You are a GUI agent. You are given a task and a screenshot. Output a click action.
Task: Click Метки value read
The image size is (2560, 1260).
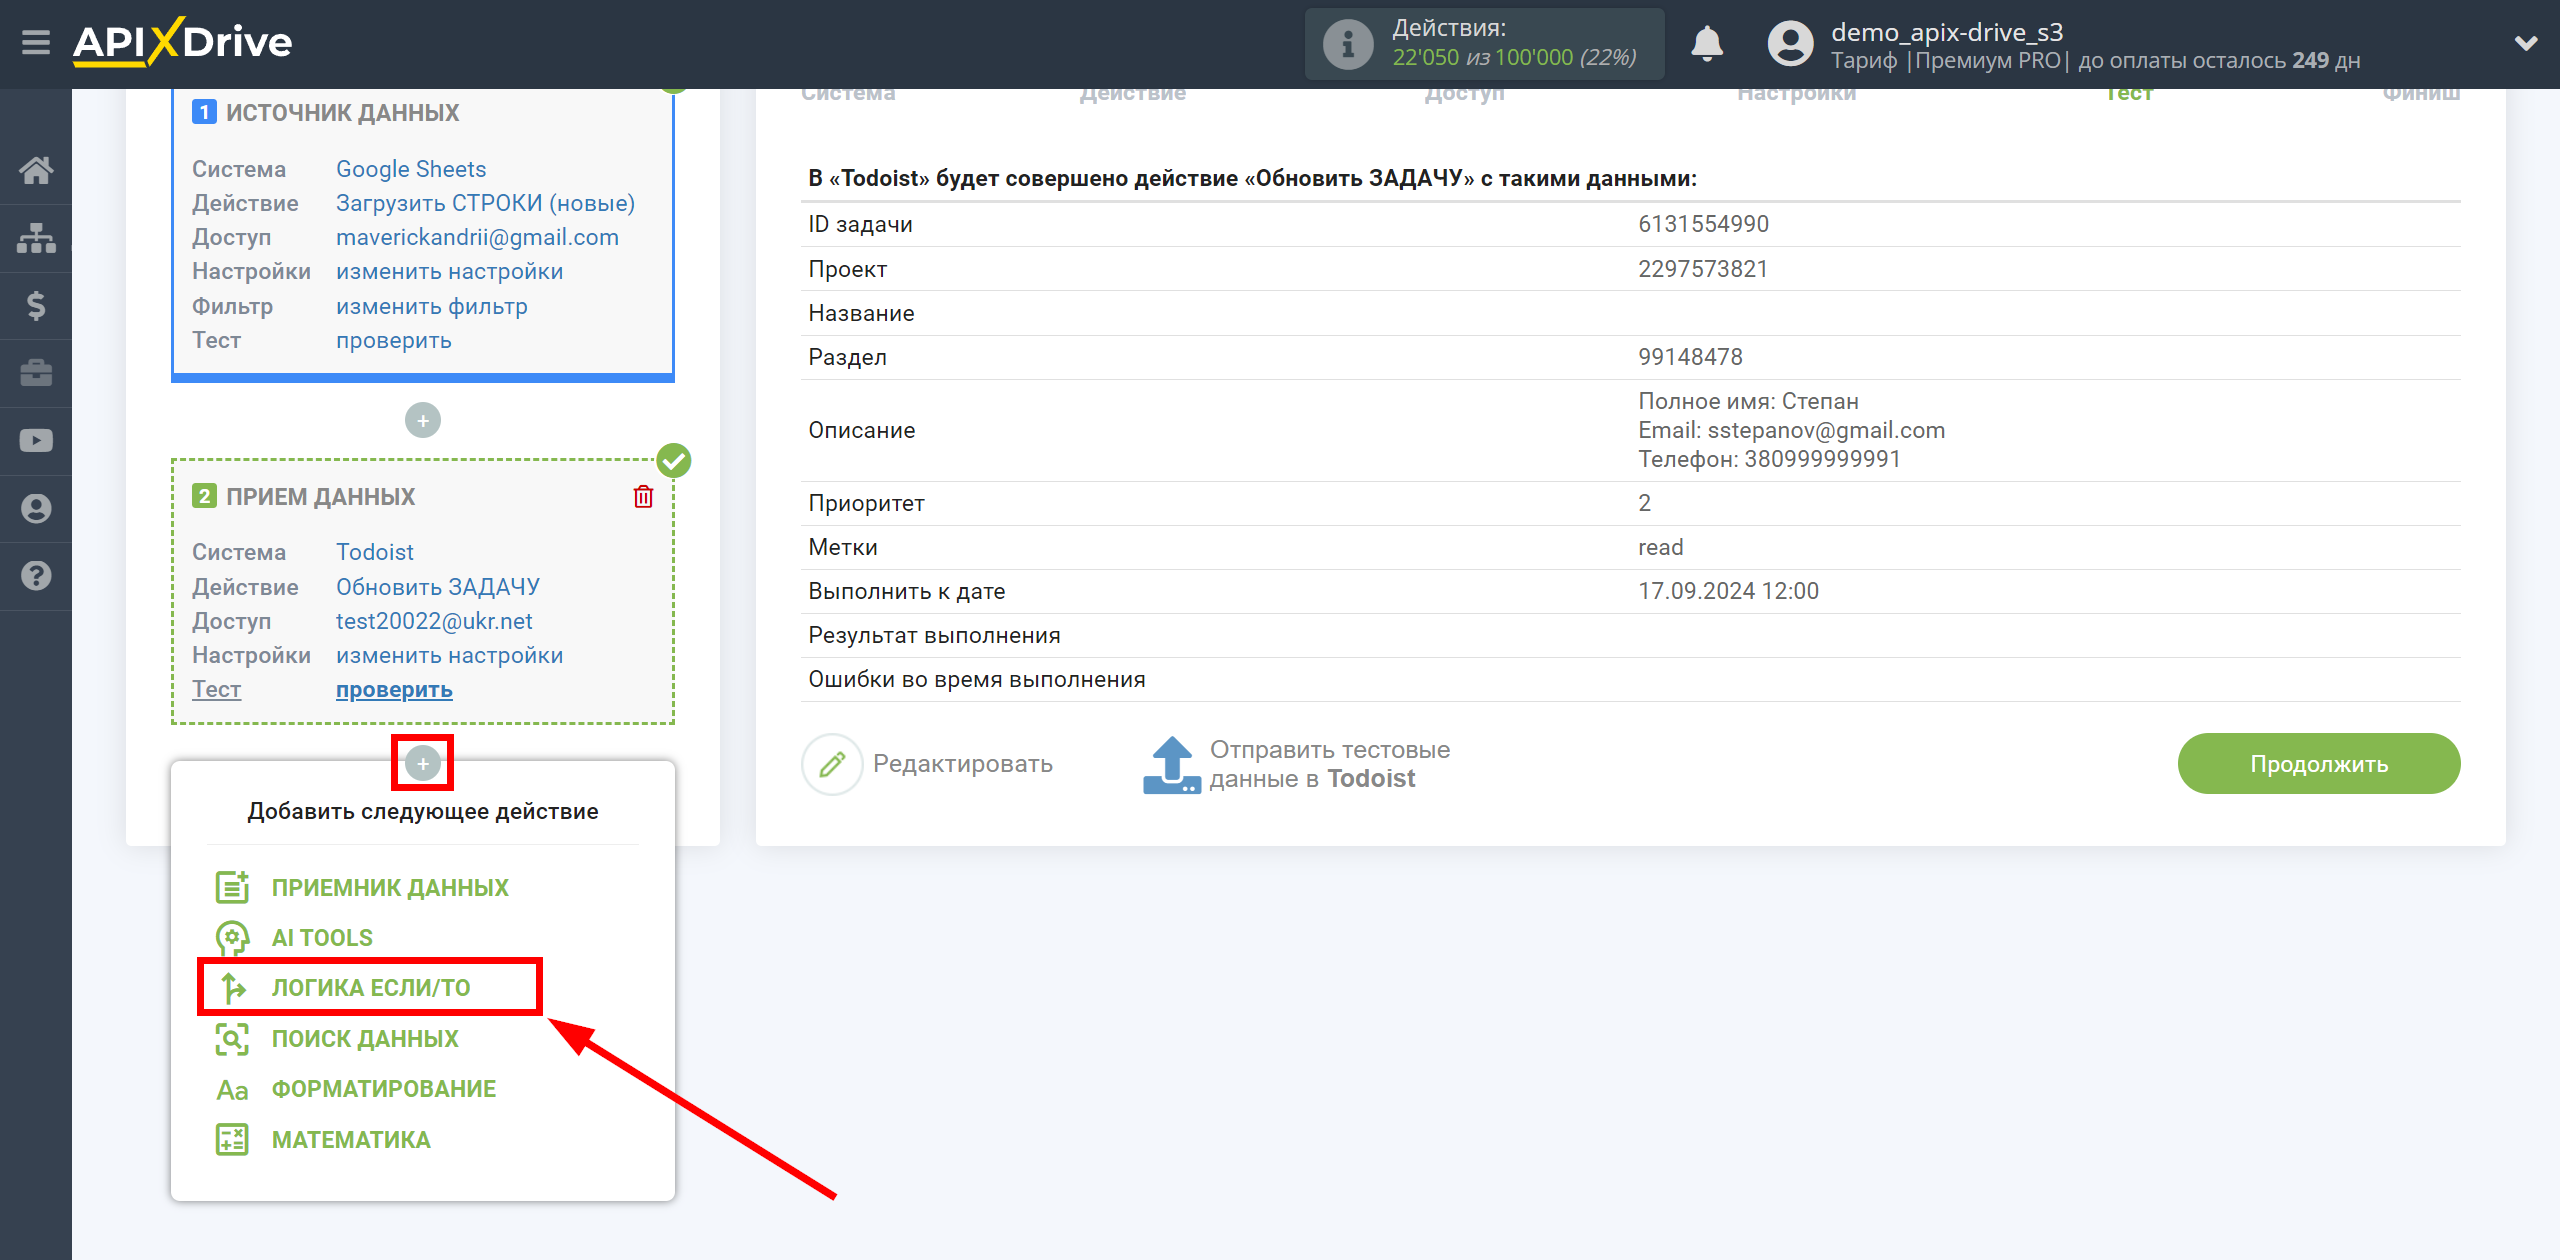pos(1660,547)
